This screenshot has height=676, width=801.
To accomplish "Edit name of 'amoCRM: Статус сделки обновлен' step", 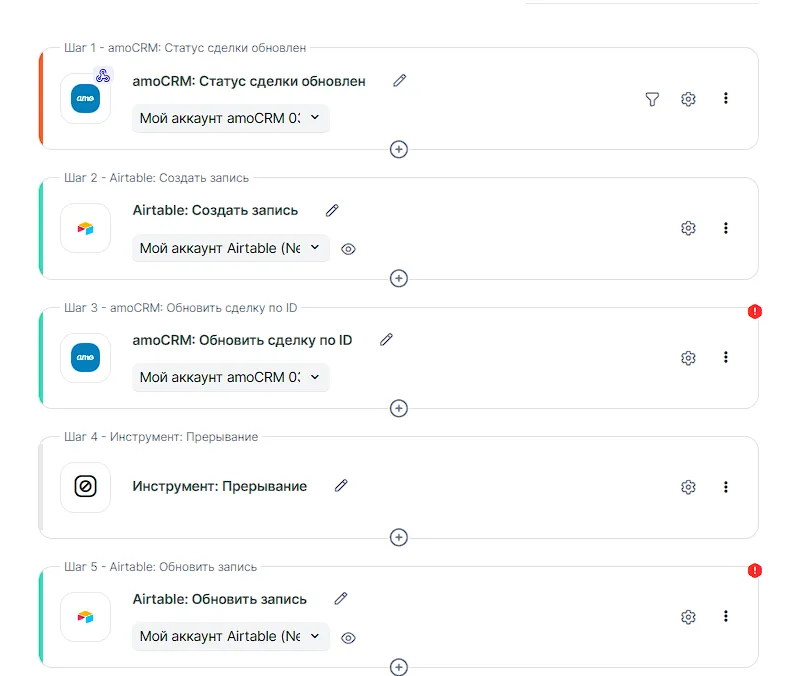I will [x=400, y=81].
